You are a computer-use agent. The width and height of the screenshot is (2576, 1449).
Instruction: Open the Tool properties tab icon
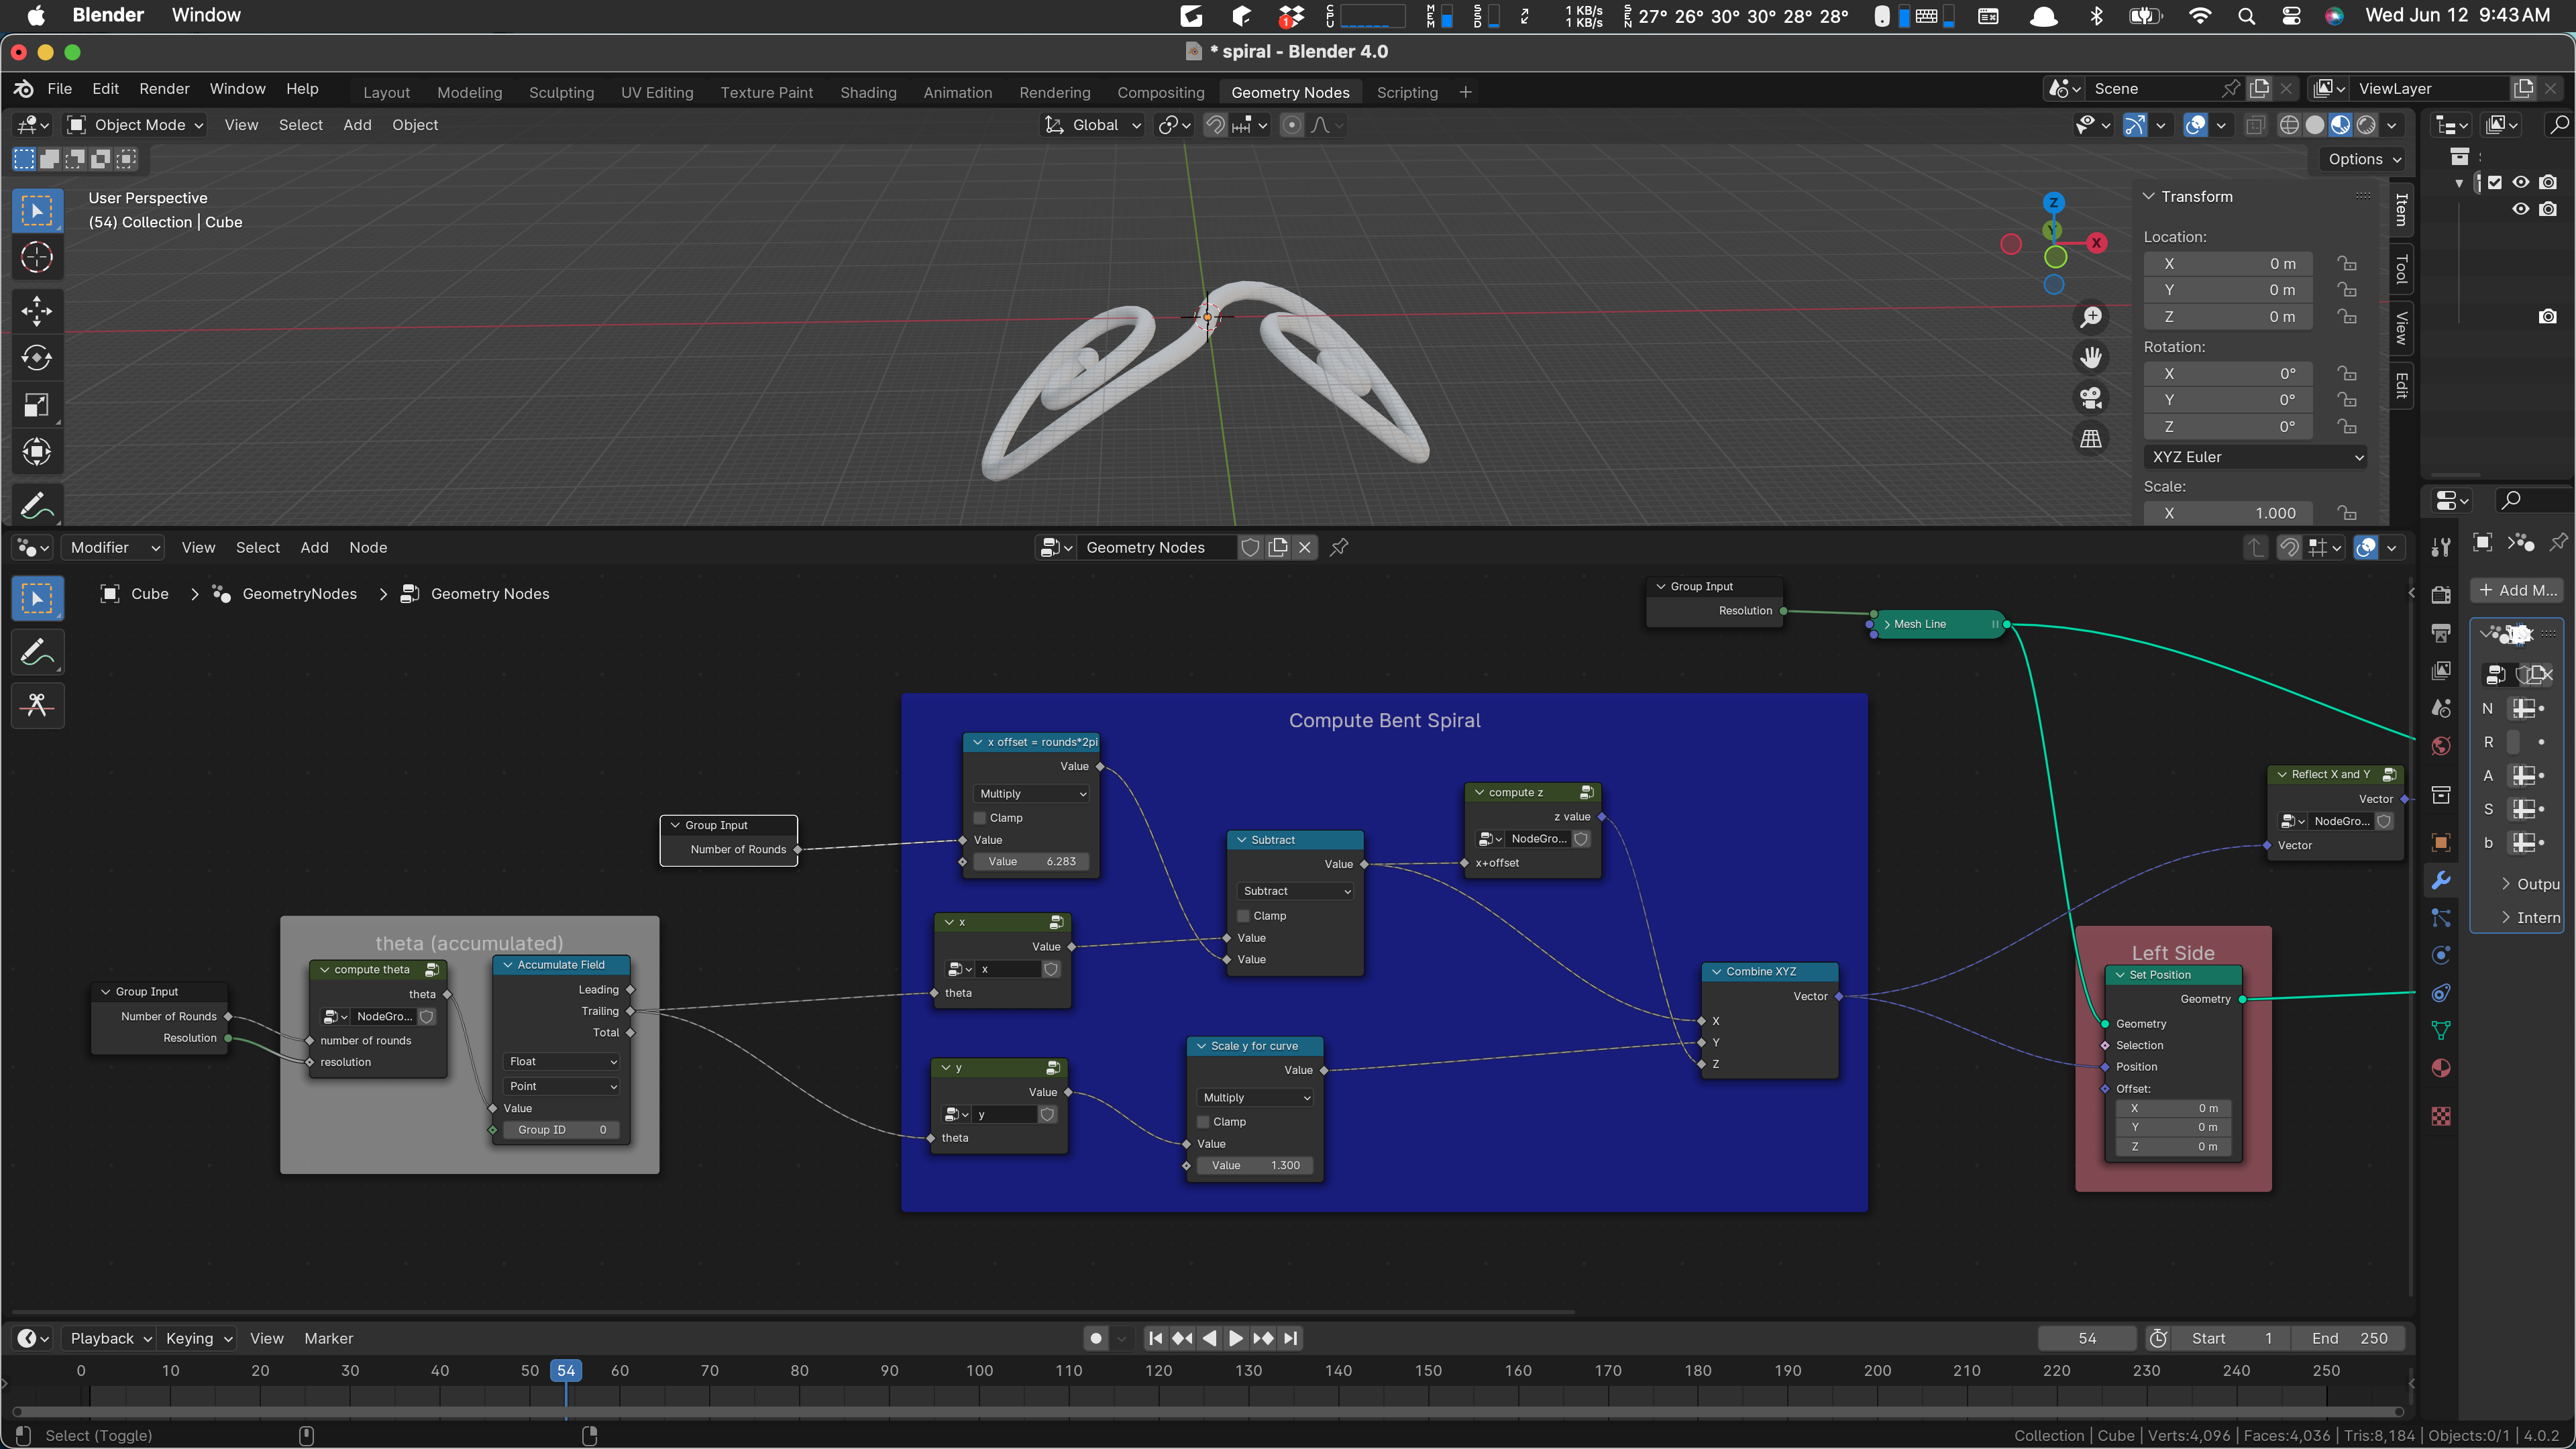click(2441, 547)
